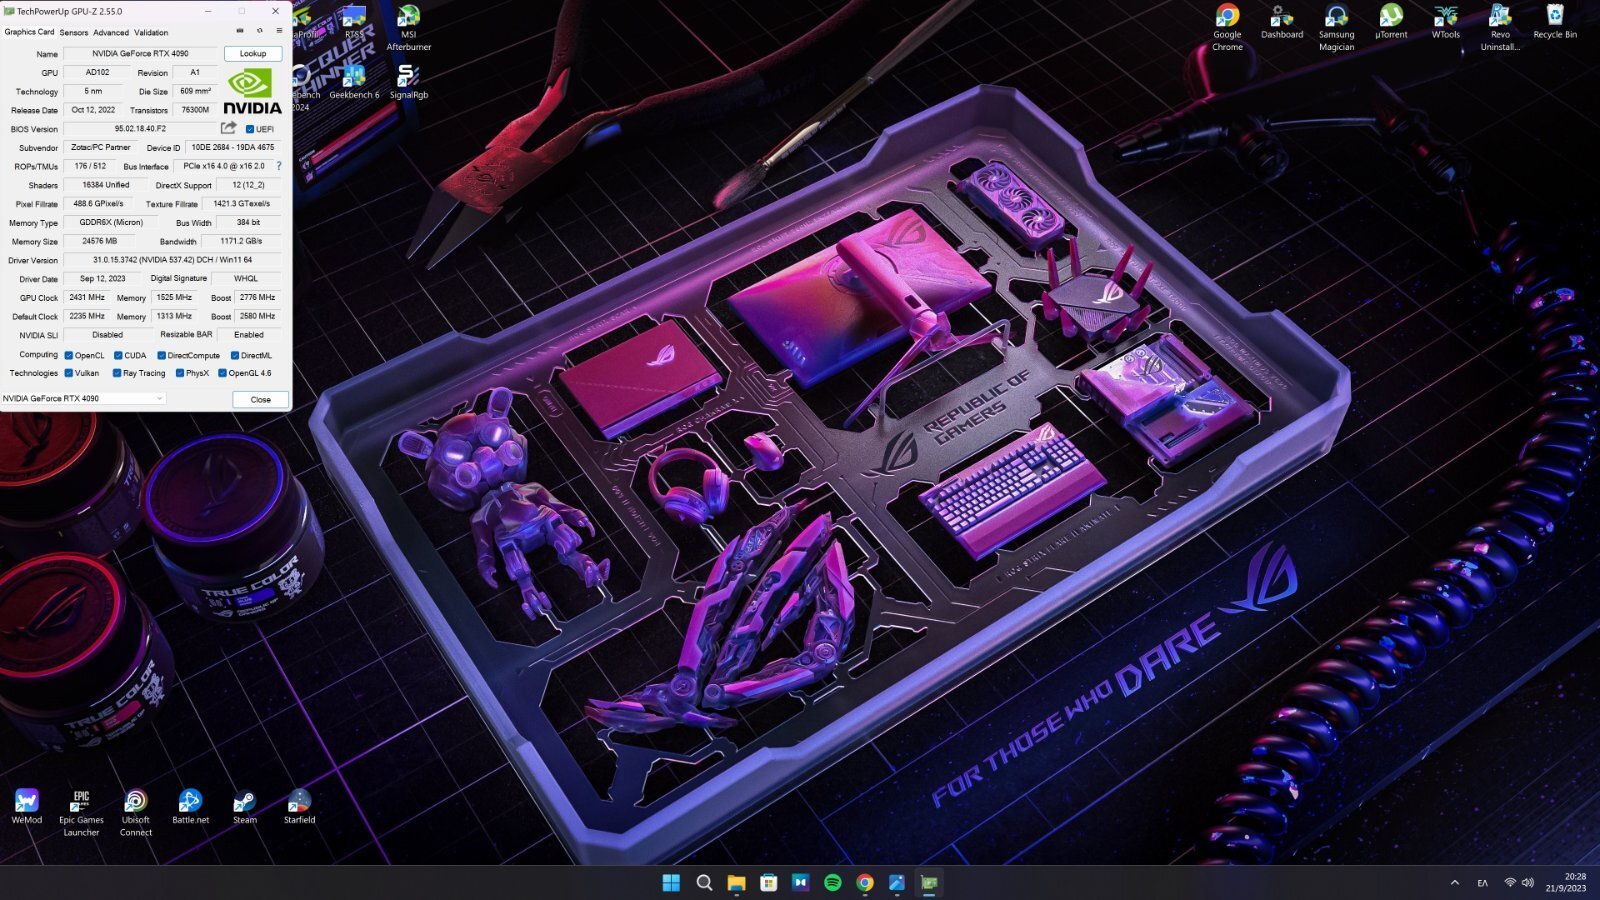Open the Starfield desktop icon
This screenshot has height=900, width=1600.
coord(299,806)
